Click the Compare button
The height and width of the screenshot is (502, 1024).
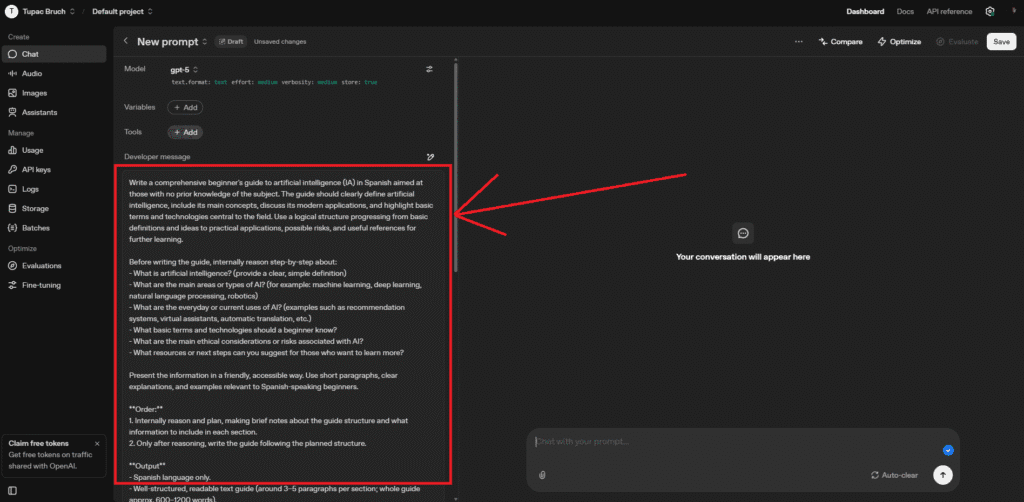[x=840, y=42]
